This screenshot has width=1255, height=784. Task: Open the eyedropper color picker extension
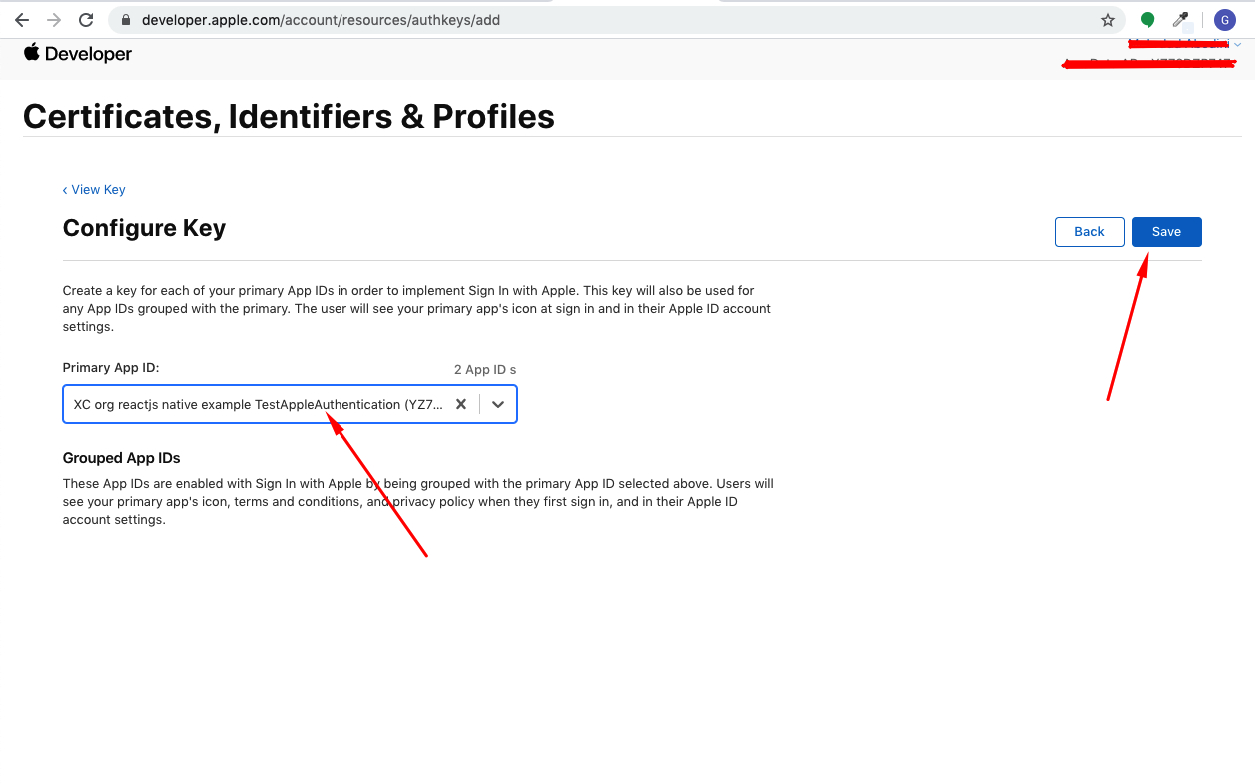coord(1181,20)
